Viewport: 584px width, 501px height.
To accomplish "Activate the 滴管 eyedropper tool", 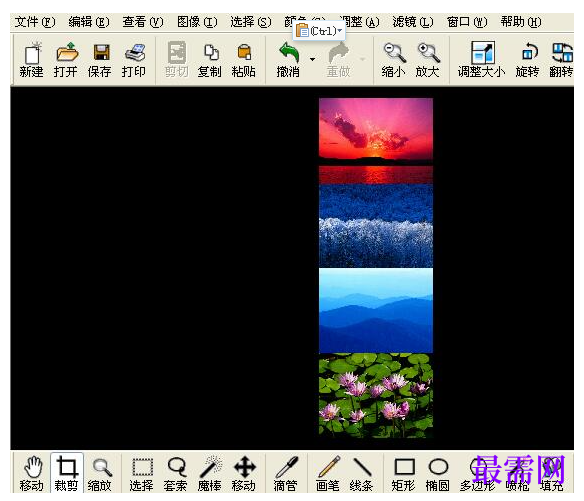I will pos(286,473).
